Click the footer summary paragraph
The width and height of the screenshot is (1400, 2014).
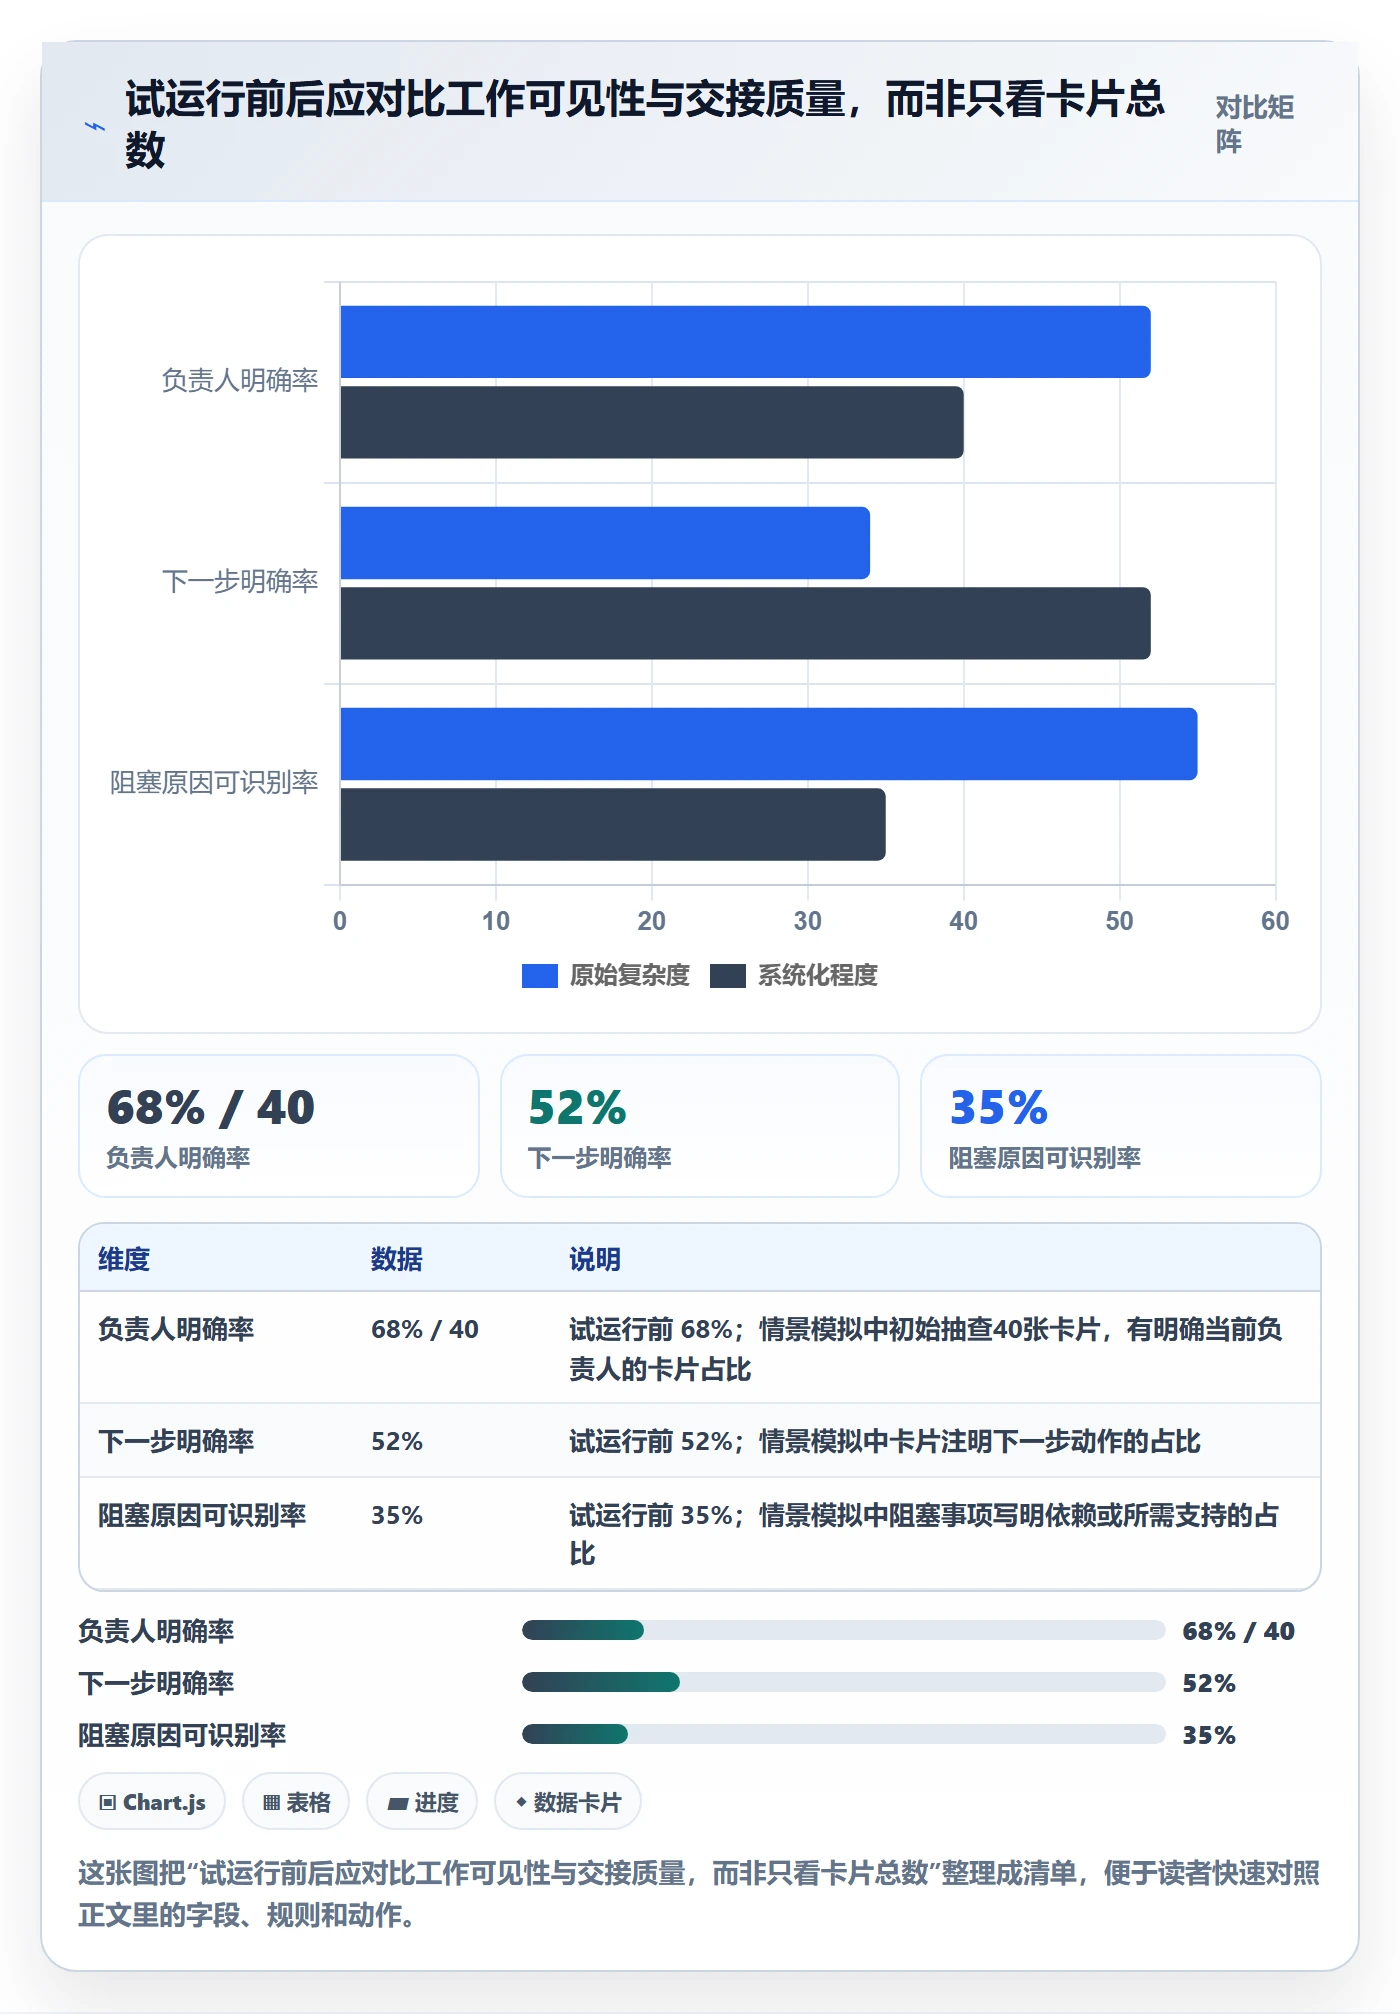[x=699, y=1894]
